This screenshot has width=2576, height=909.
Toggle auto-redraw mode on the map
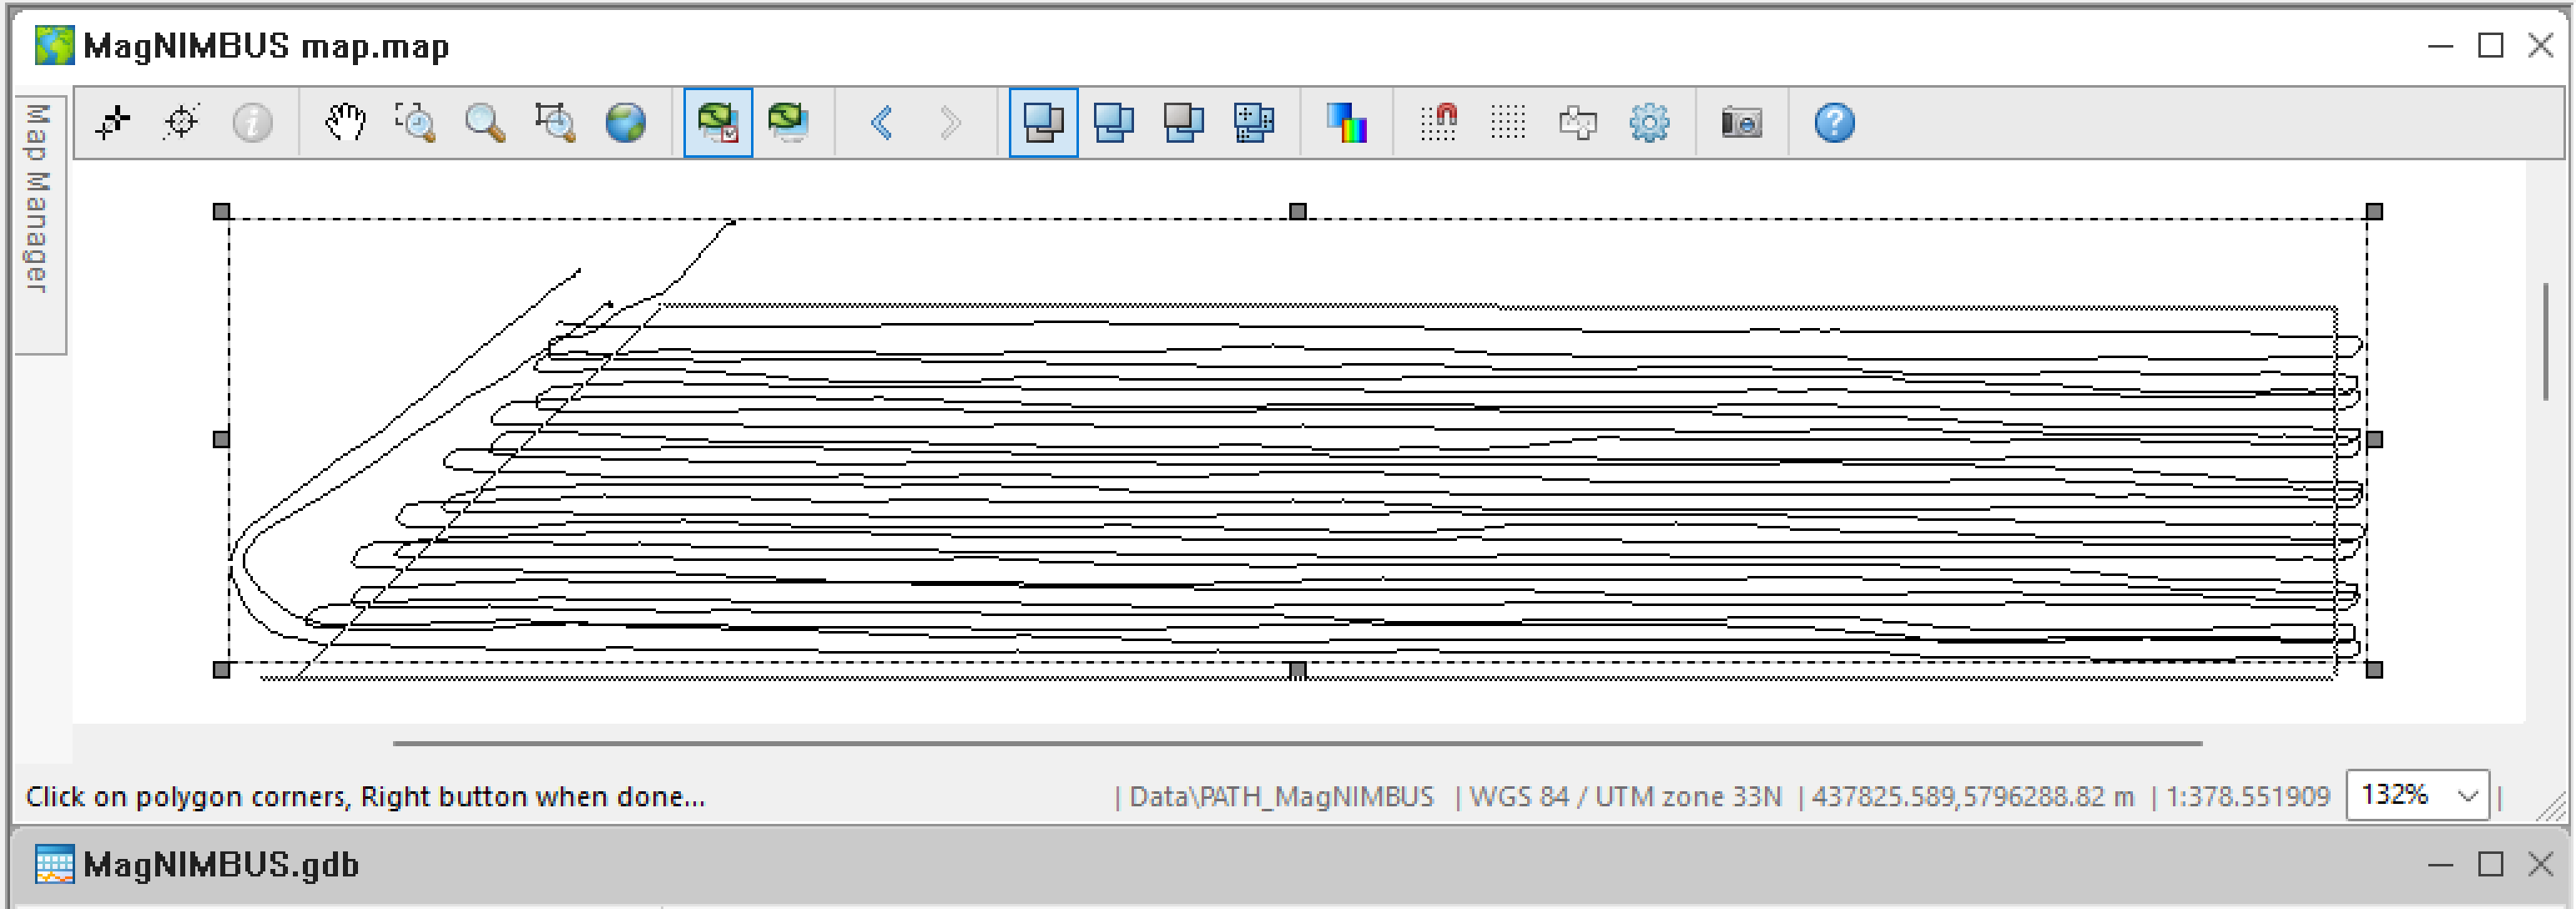pyautogui.click(x=718, y=122)
